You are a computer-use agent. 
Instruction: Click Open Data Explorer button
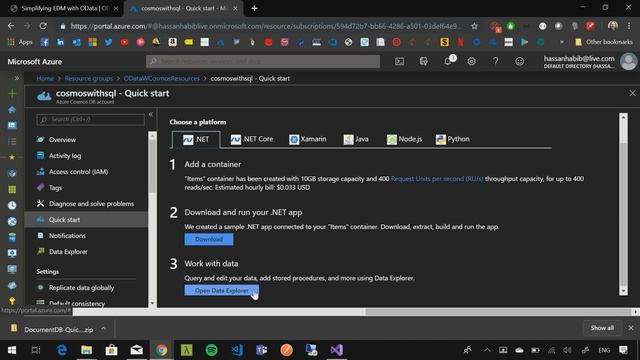click(x=222, y=291)
